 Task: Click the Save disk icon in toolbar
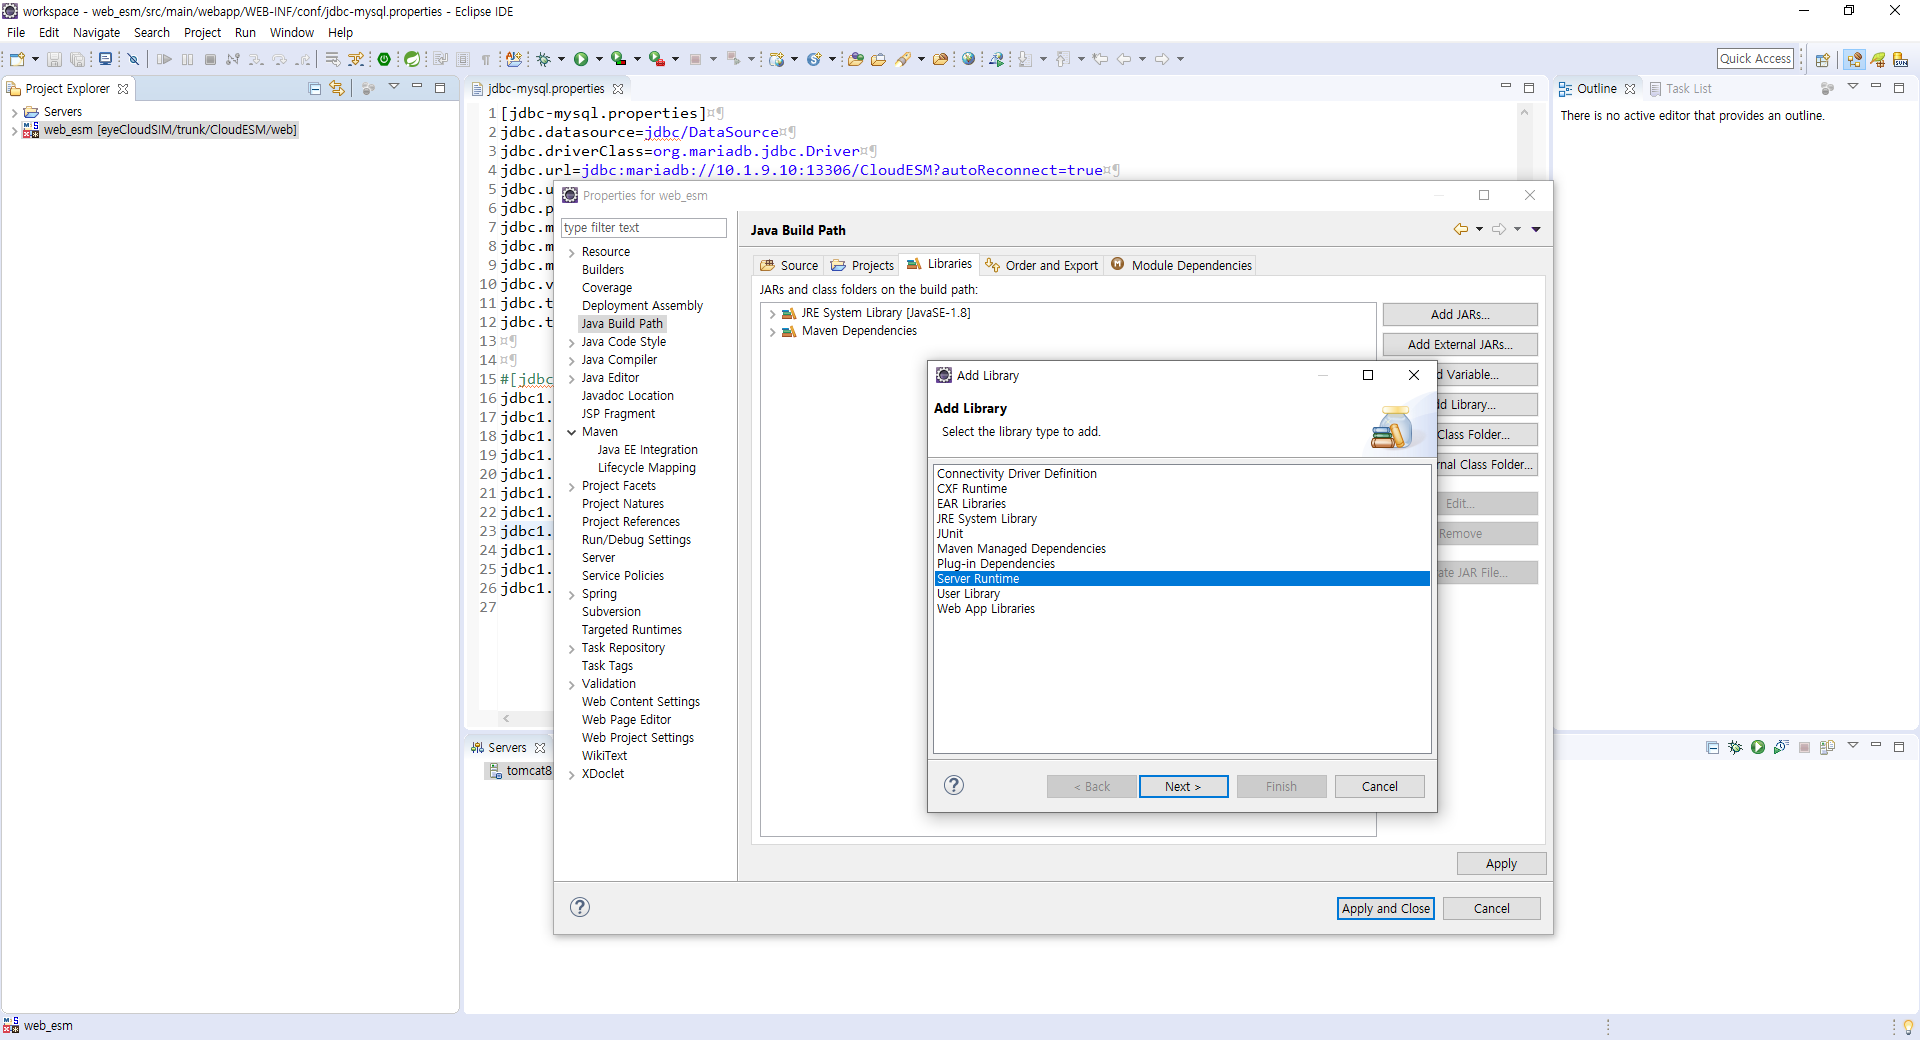pyautogui.click(x=54, y=59)
